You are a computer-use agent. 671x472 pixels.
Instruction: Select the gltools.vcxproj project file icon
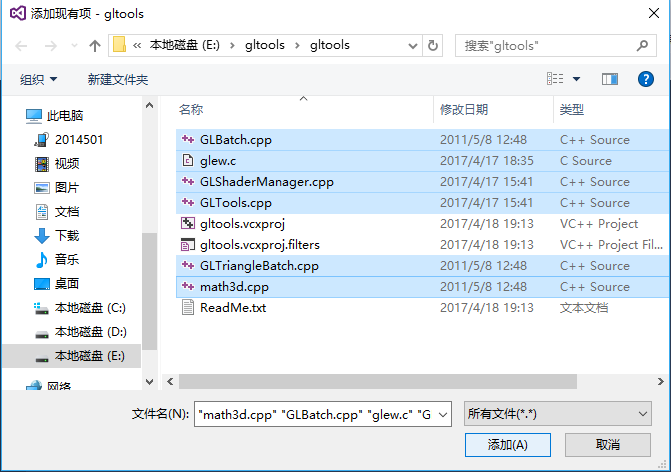(187, 223)
